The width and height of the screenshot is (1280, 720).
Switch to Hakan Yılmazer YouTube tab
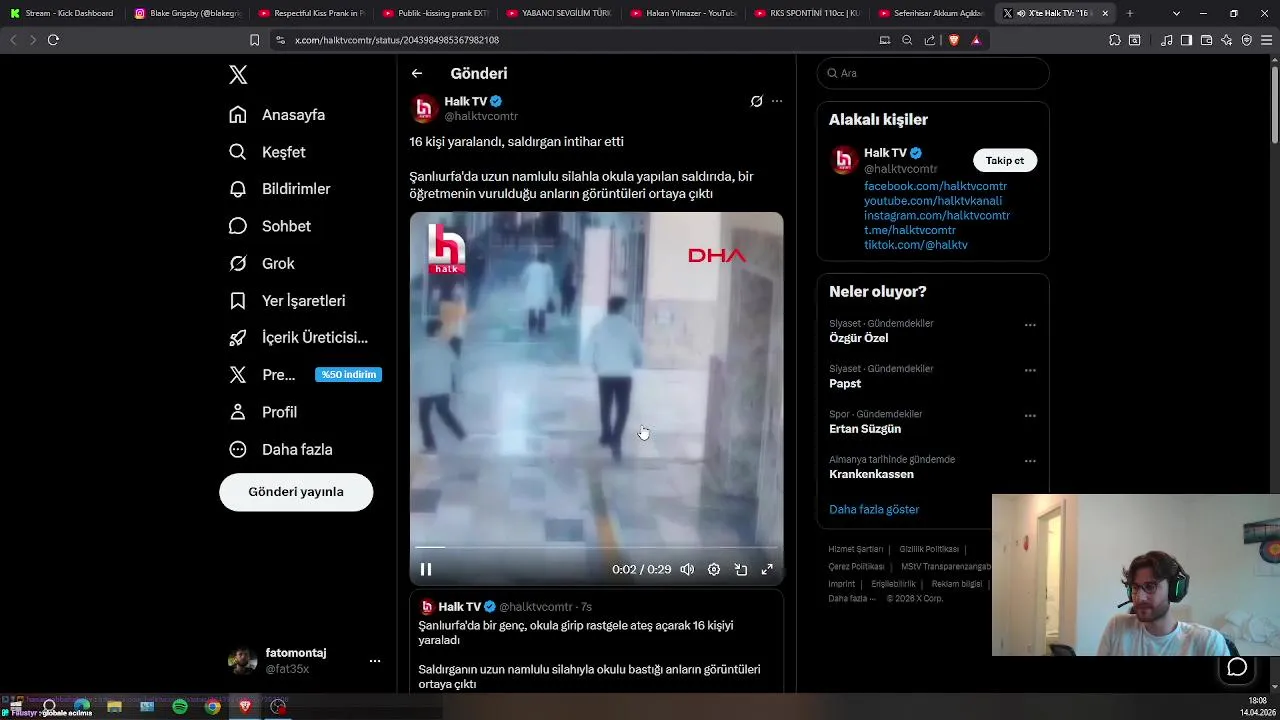click(x=684, y=13)
